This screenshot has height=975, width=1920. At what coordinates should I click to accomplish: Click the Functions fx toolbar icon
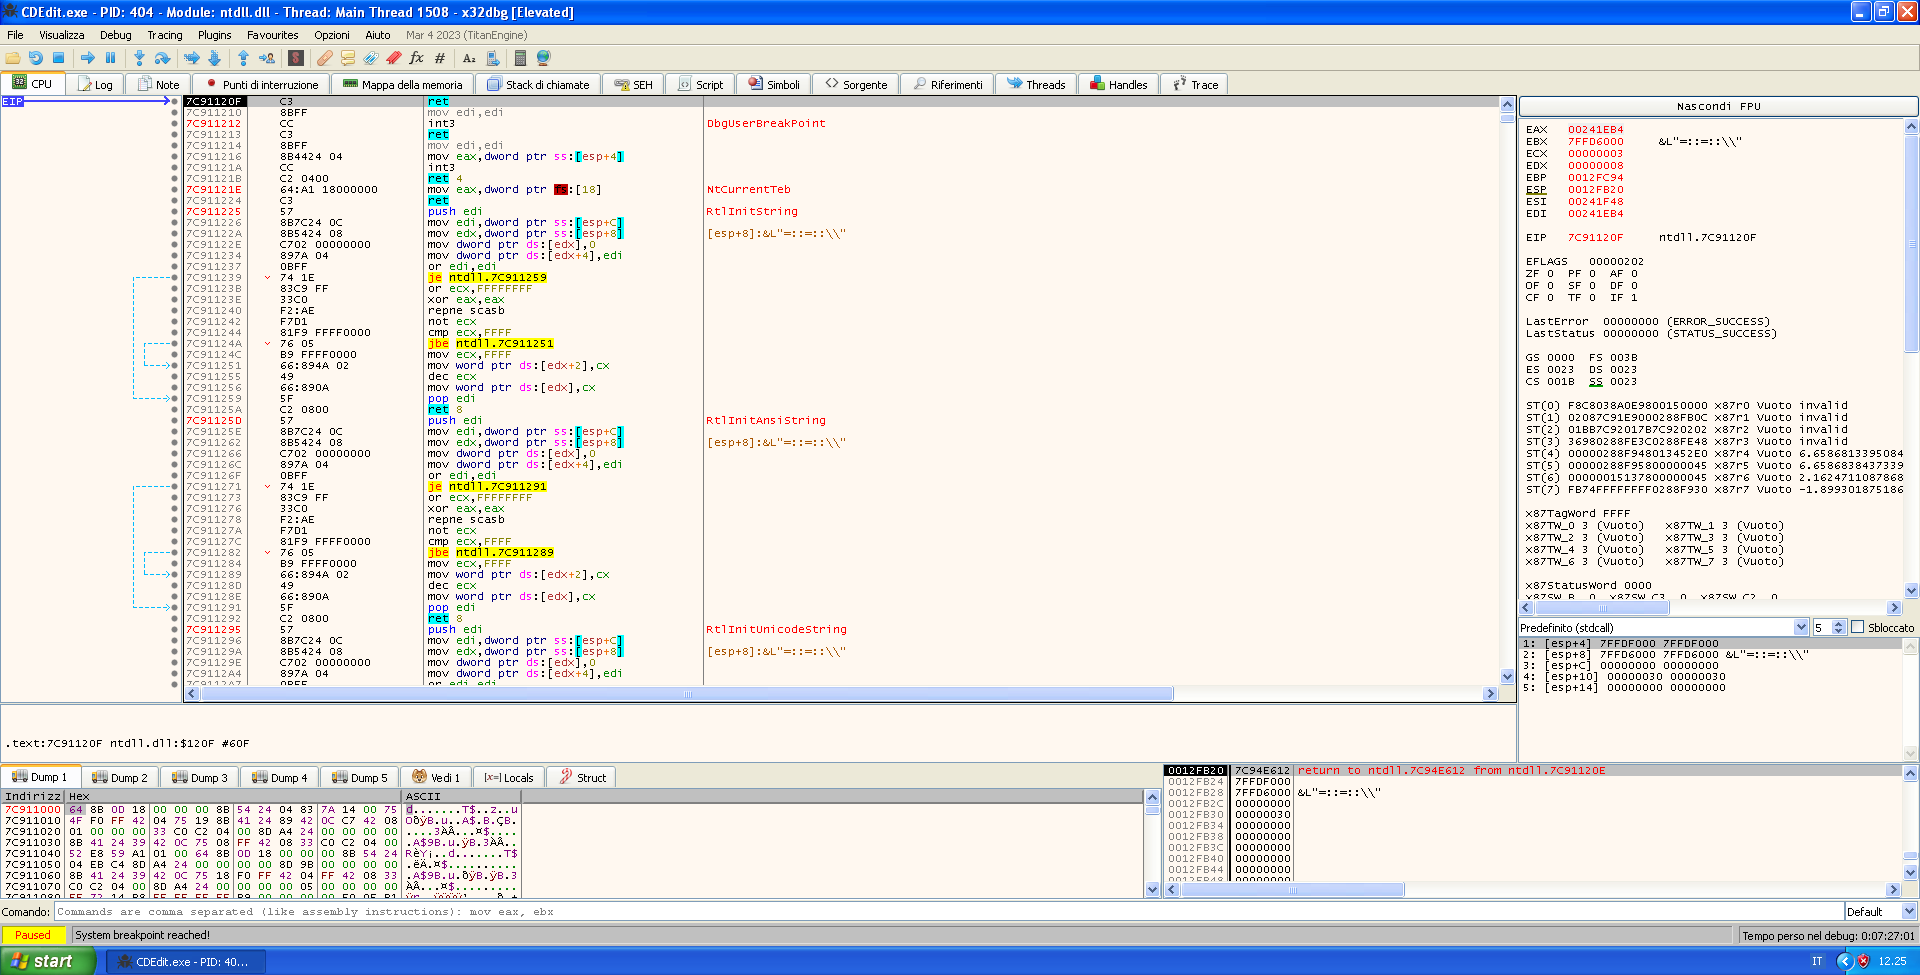tap(416, 58)
